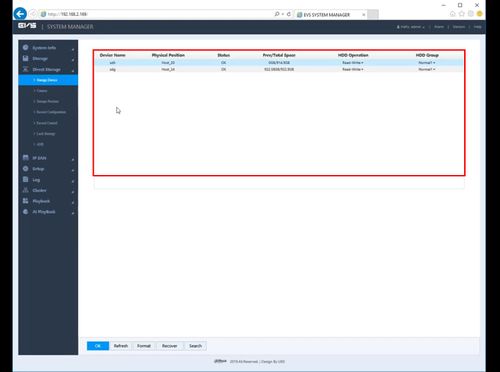Click the IP SAN sidebar icon
Screen dimensions: 500x372
point(26,158)
